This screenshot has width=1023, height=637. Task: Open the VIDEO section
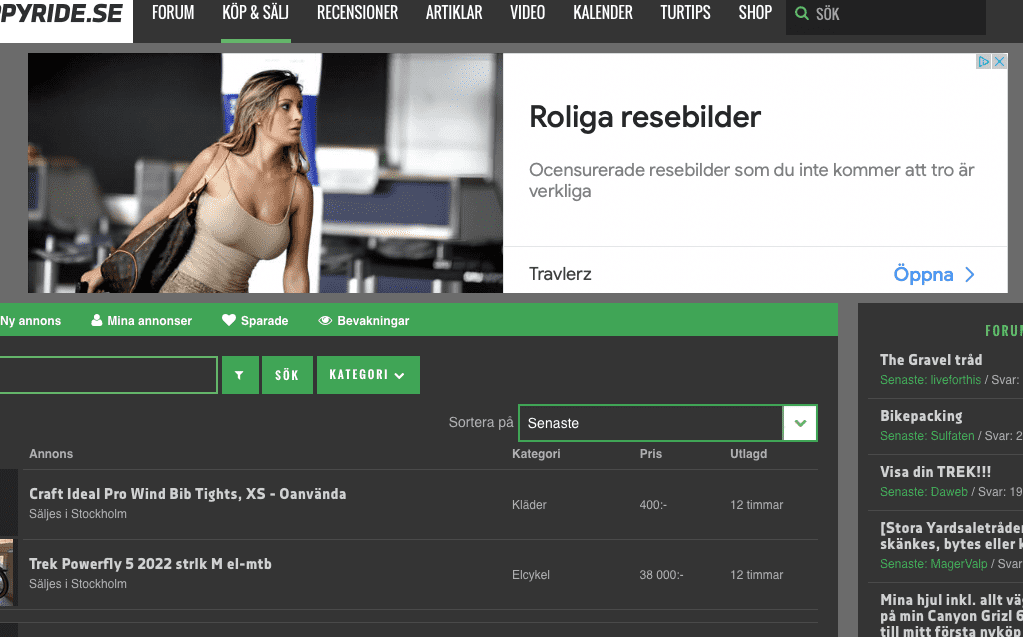(527, 13)
